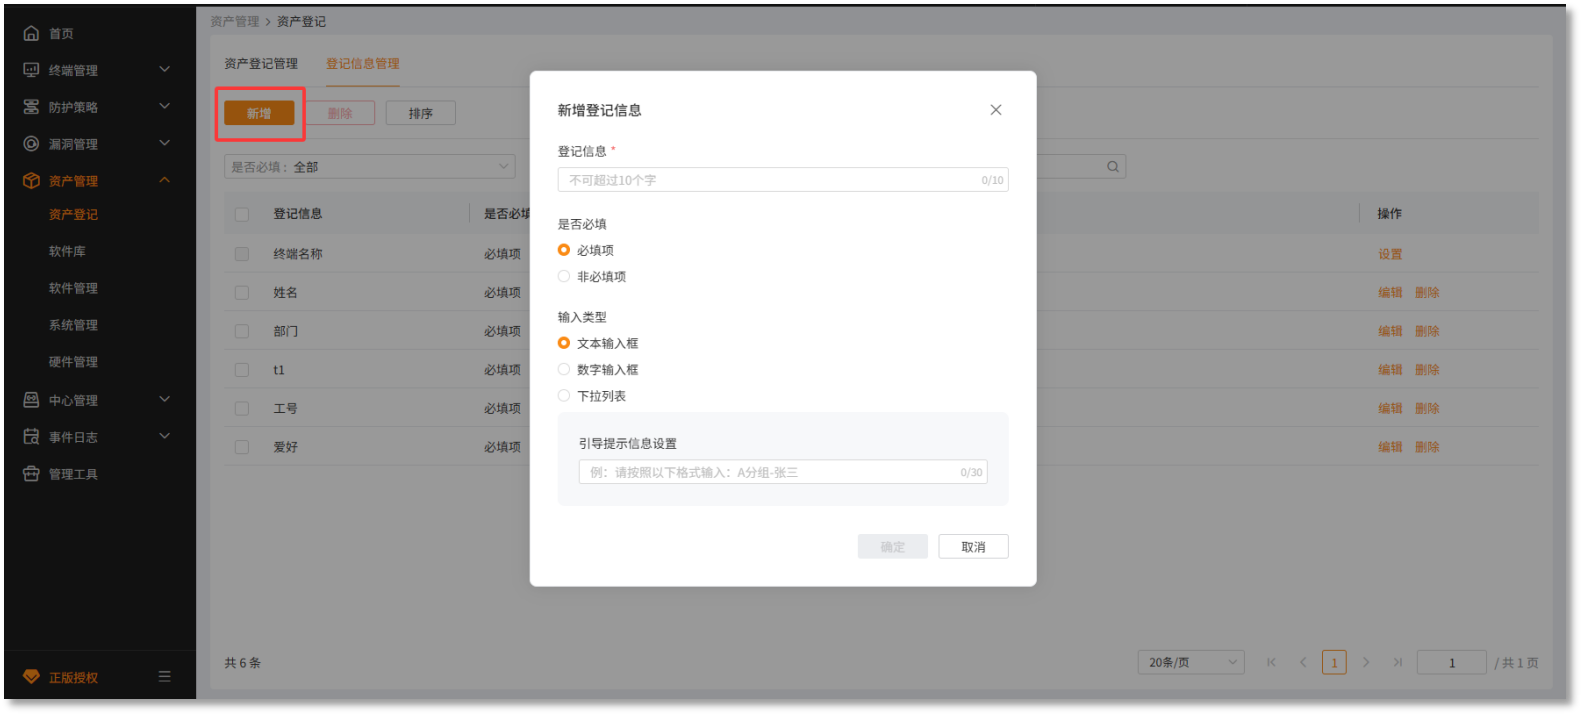The image size is (1583, 717).
Task: Click the 首页 home icon
Action: [31, 33]
